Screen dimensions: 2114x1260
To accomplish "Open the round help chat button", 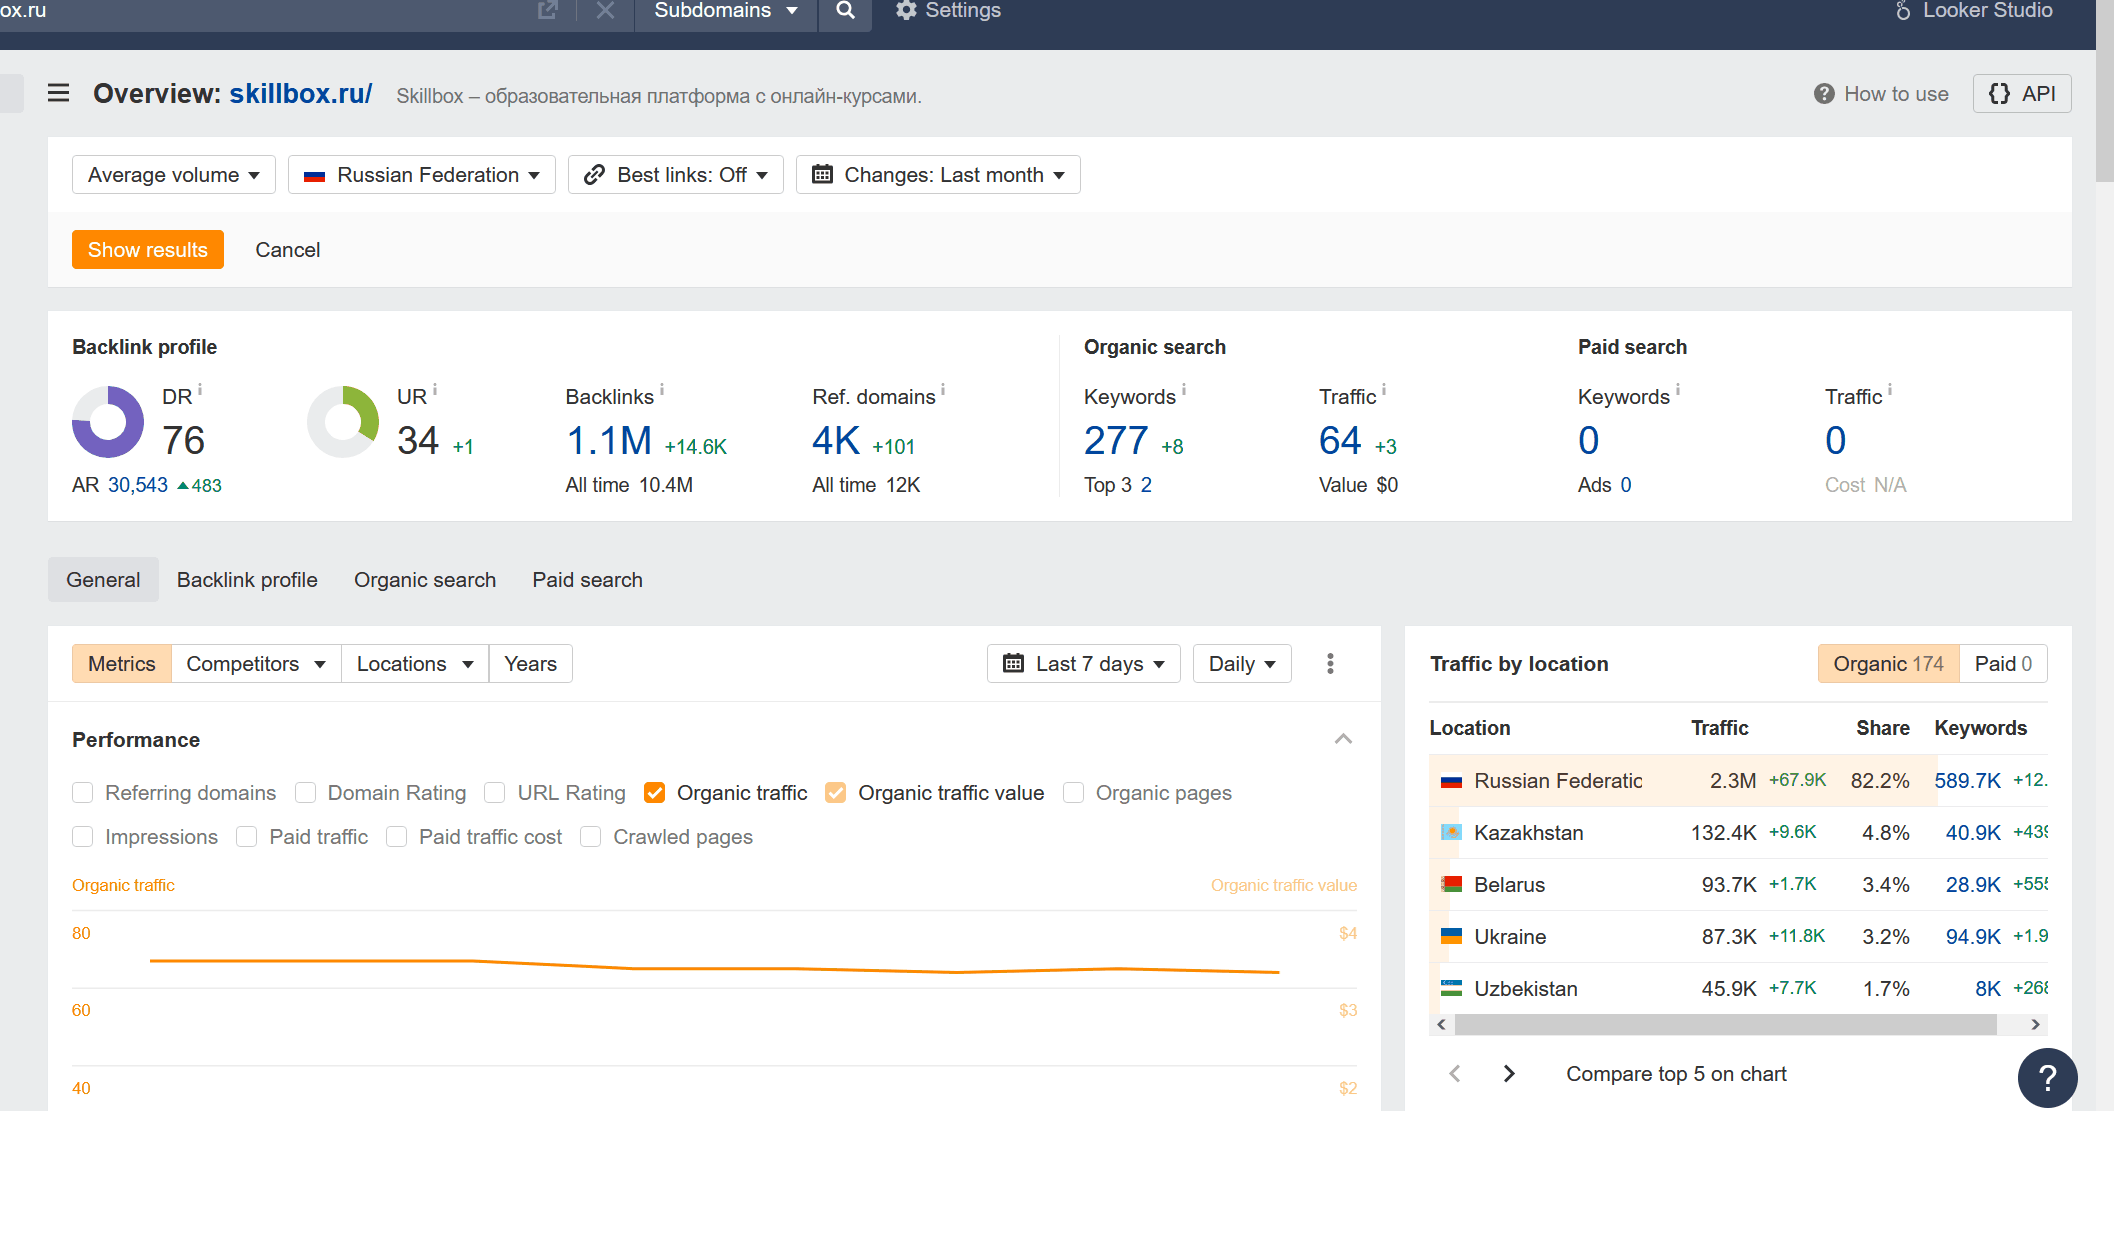I will click(2047, 1078).
